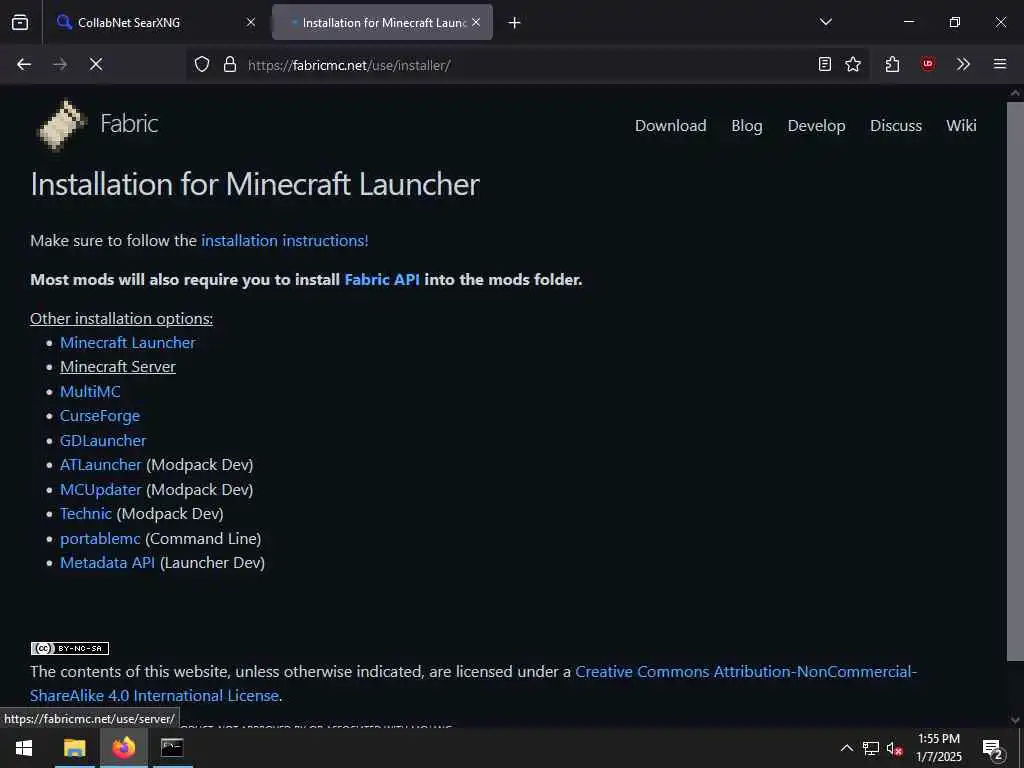The width and height of the screenshot is (1024, 768).
Task: Switch to the CollabNet SearXNG tab
Action: click(x=157, y=22)
